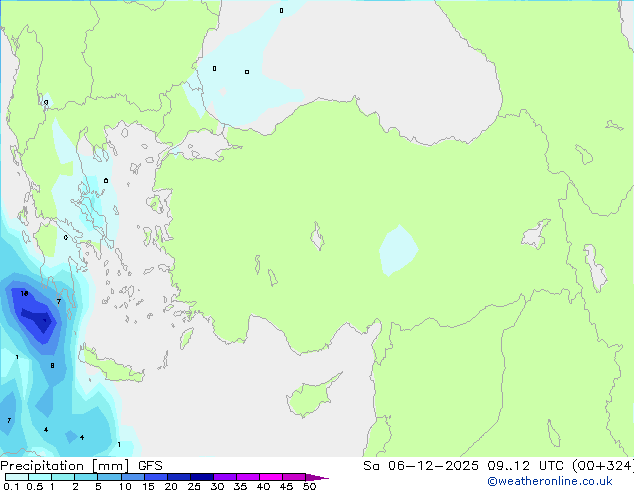Screen dimensions: 634x490
Task: Click the legend label "10"
Action: pyautogui.click(x=125, y=486)
